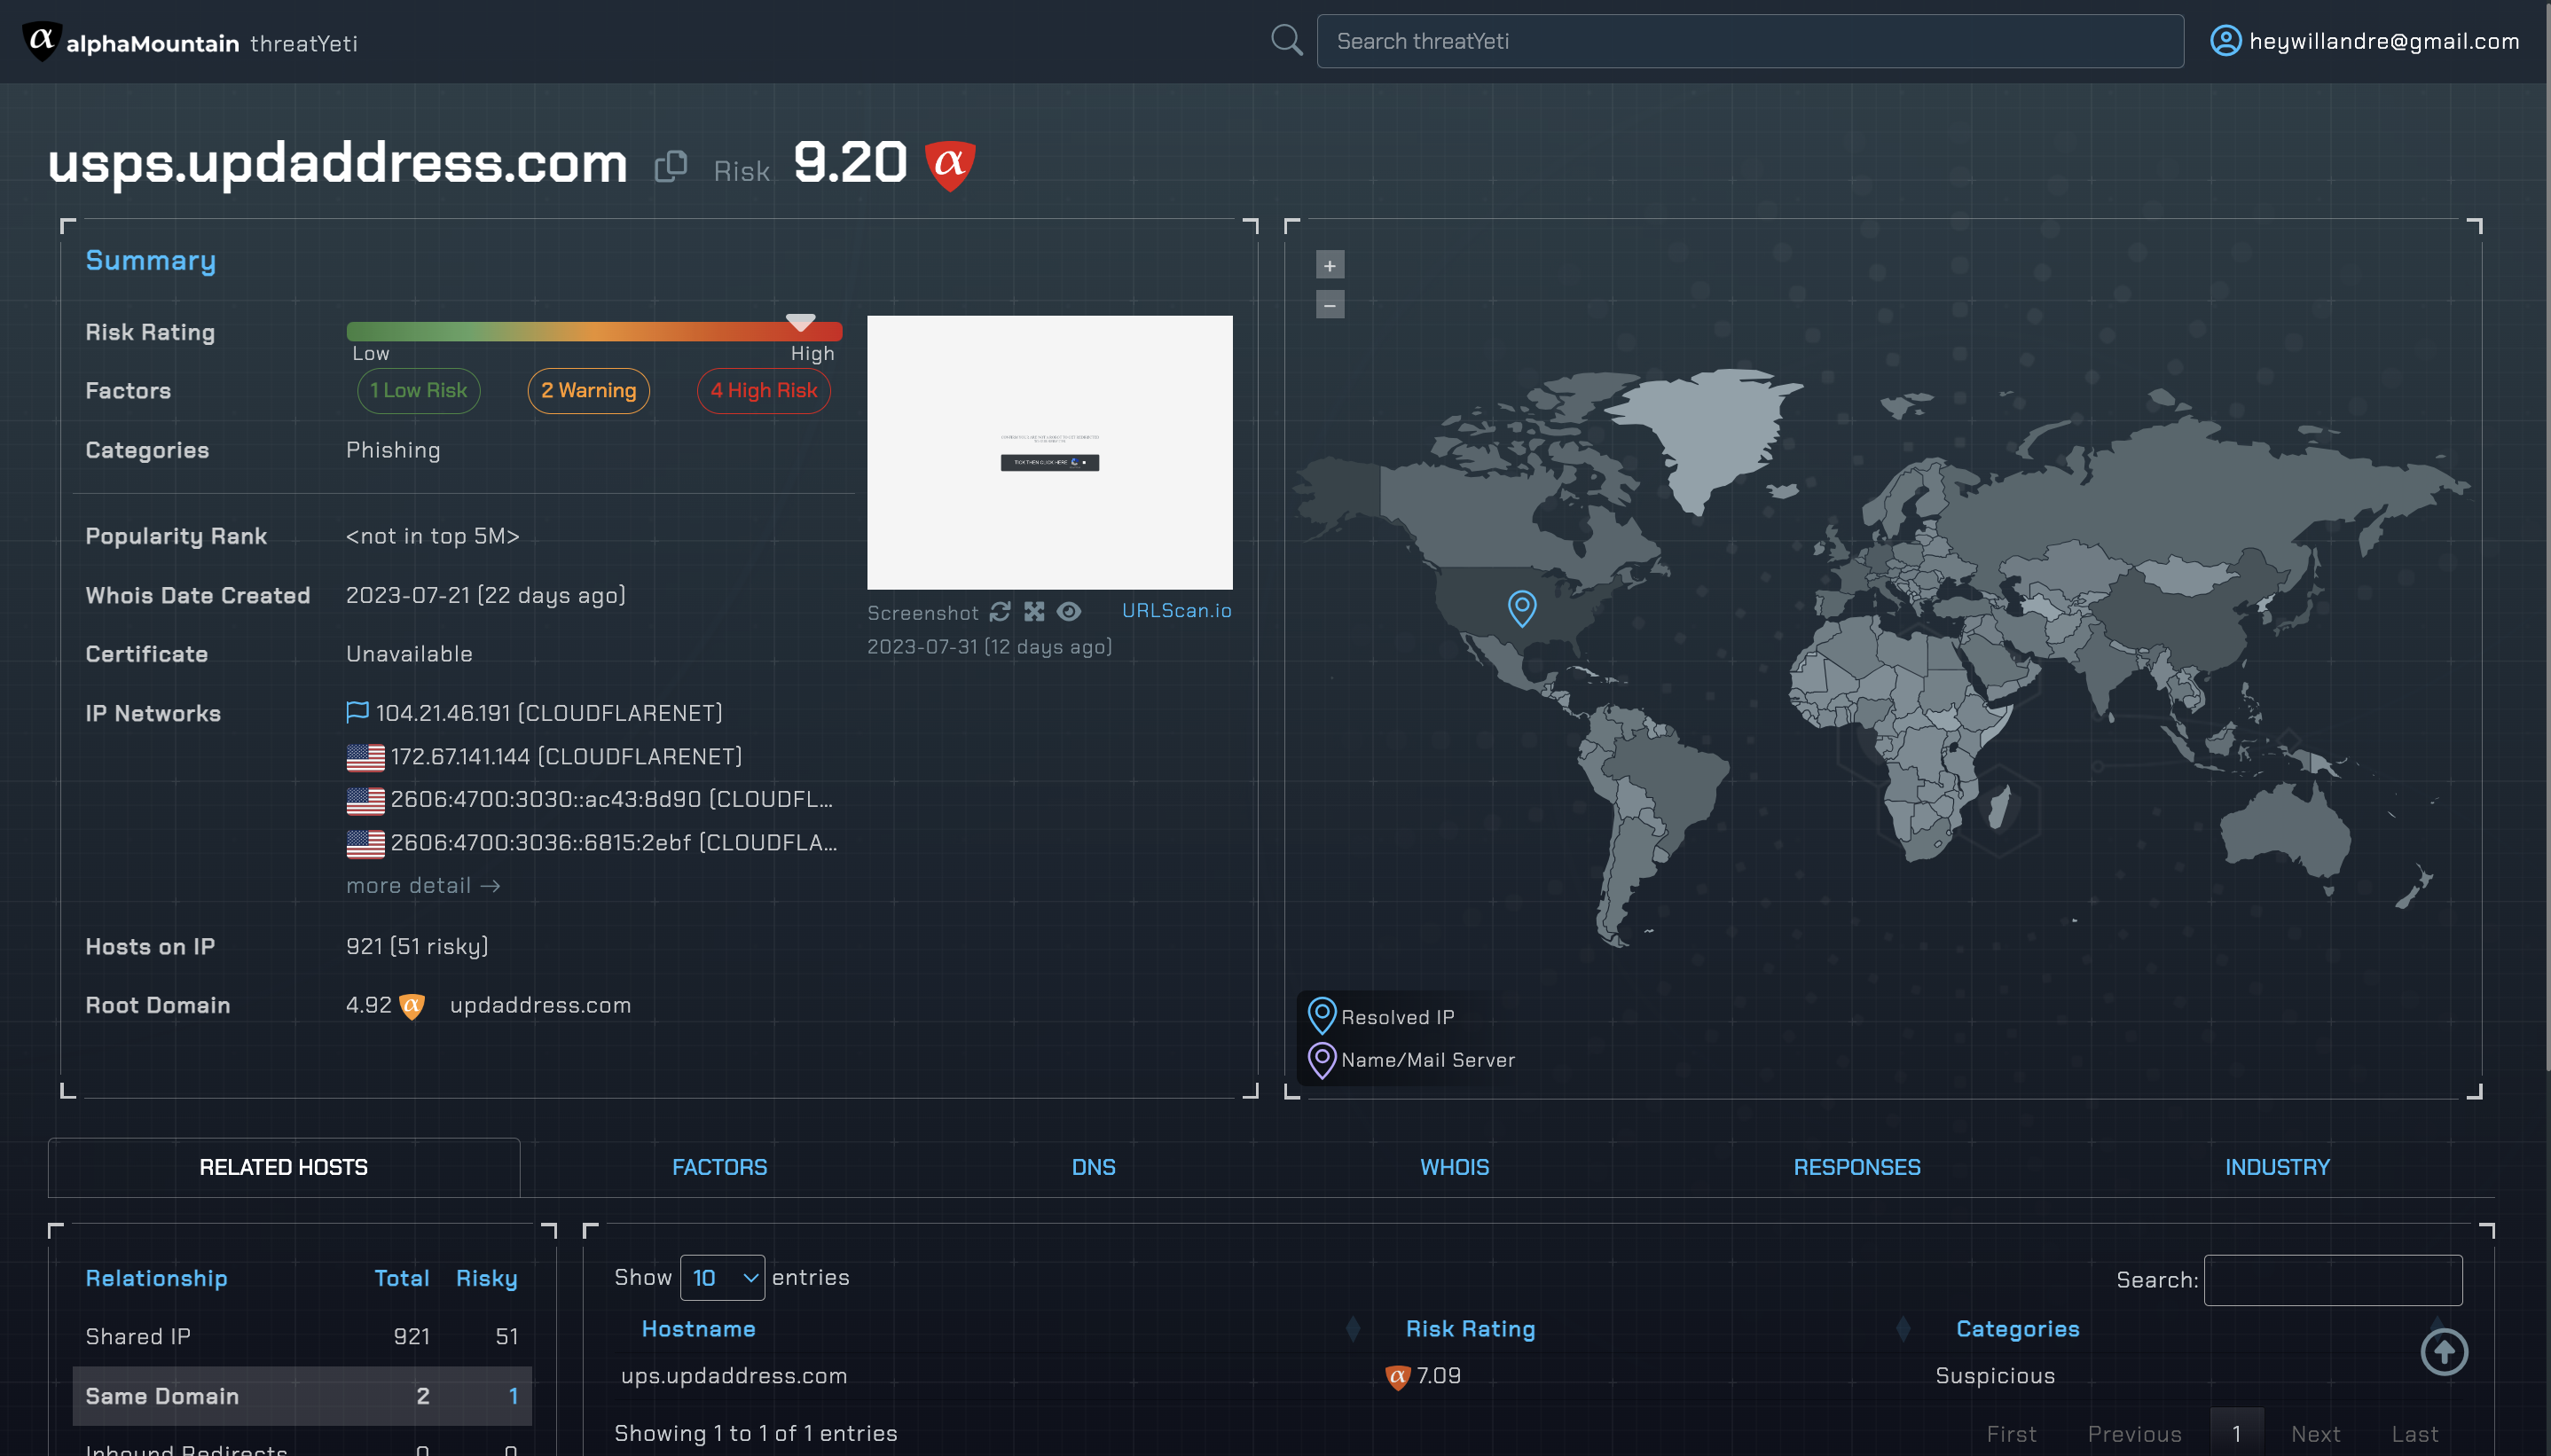
Task: Click the search magnifier icon
Action: pos(1286,41)
